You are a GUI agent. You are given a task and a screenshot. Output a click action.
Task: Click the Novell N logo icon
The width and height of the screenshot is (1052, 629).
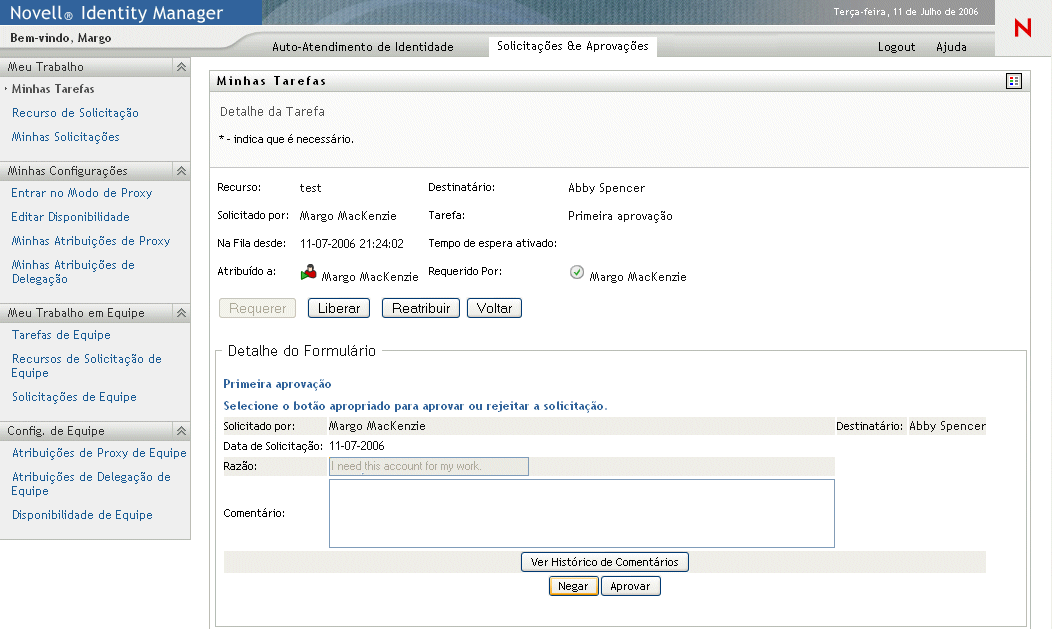(1022, 28)
